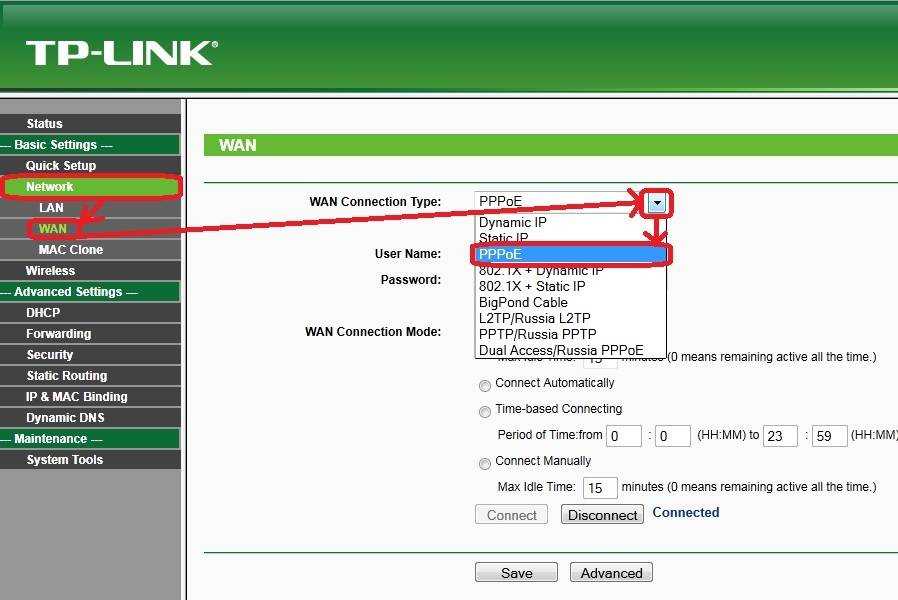Open Advanced WAN settings button

click(611, 573)
